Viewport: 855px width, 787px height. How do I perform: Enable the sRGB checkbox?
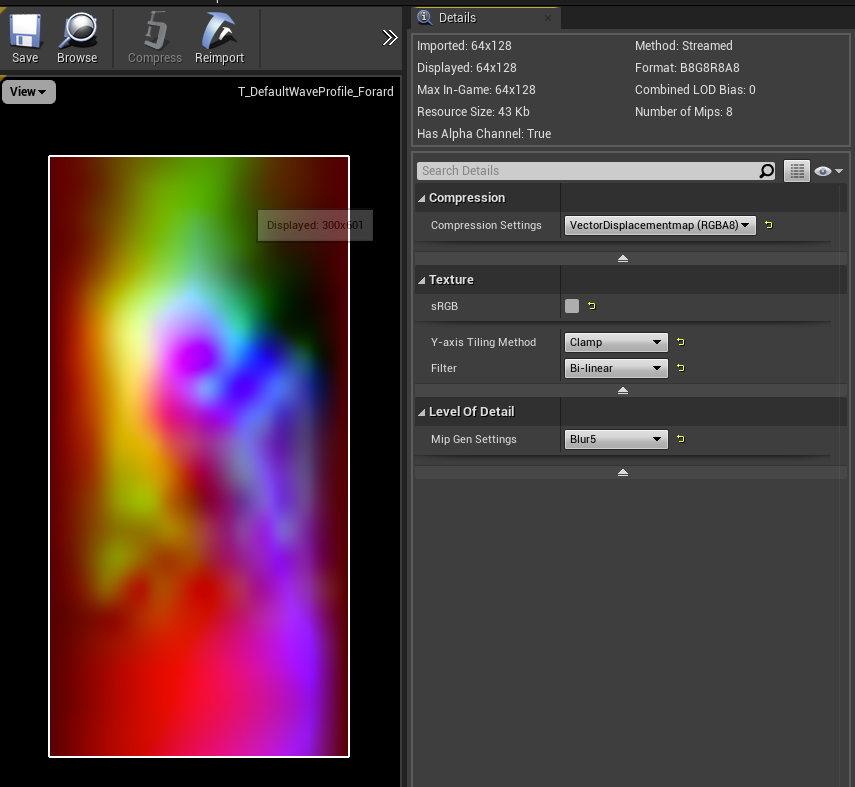pos(572,306)
